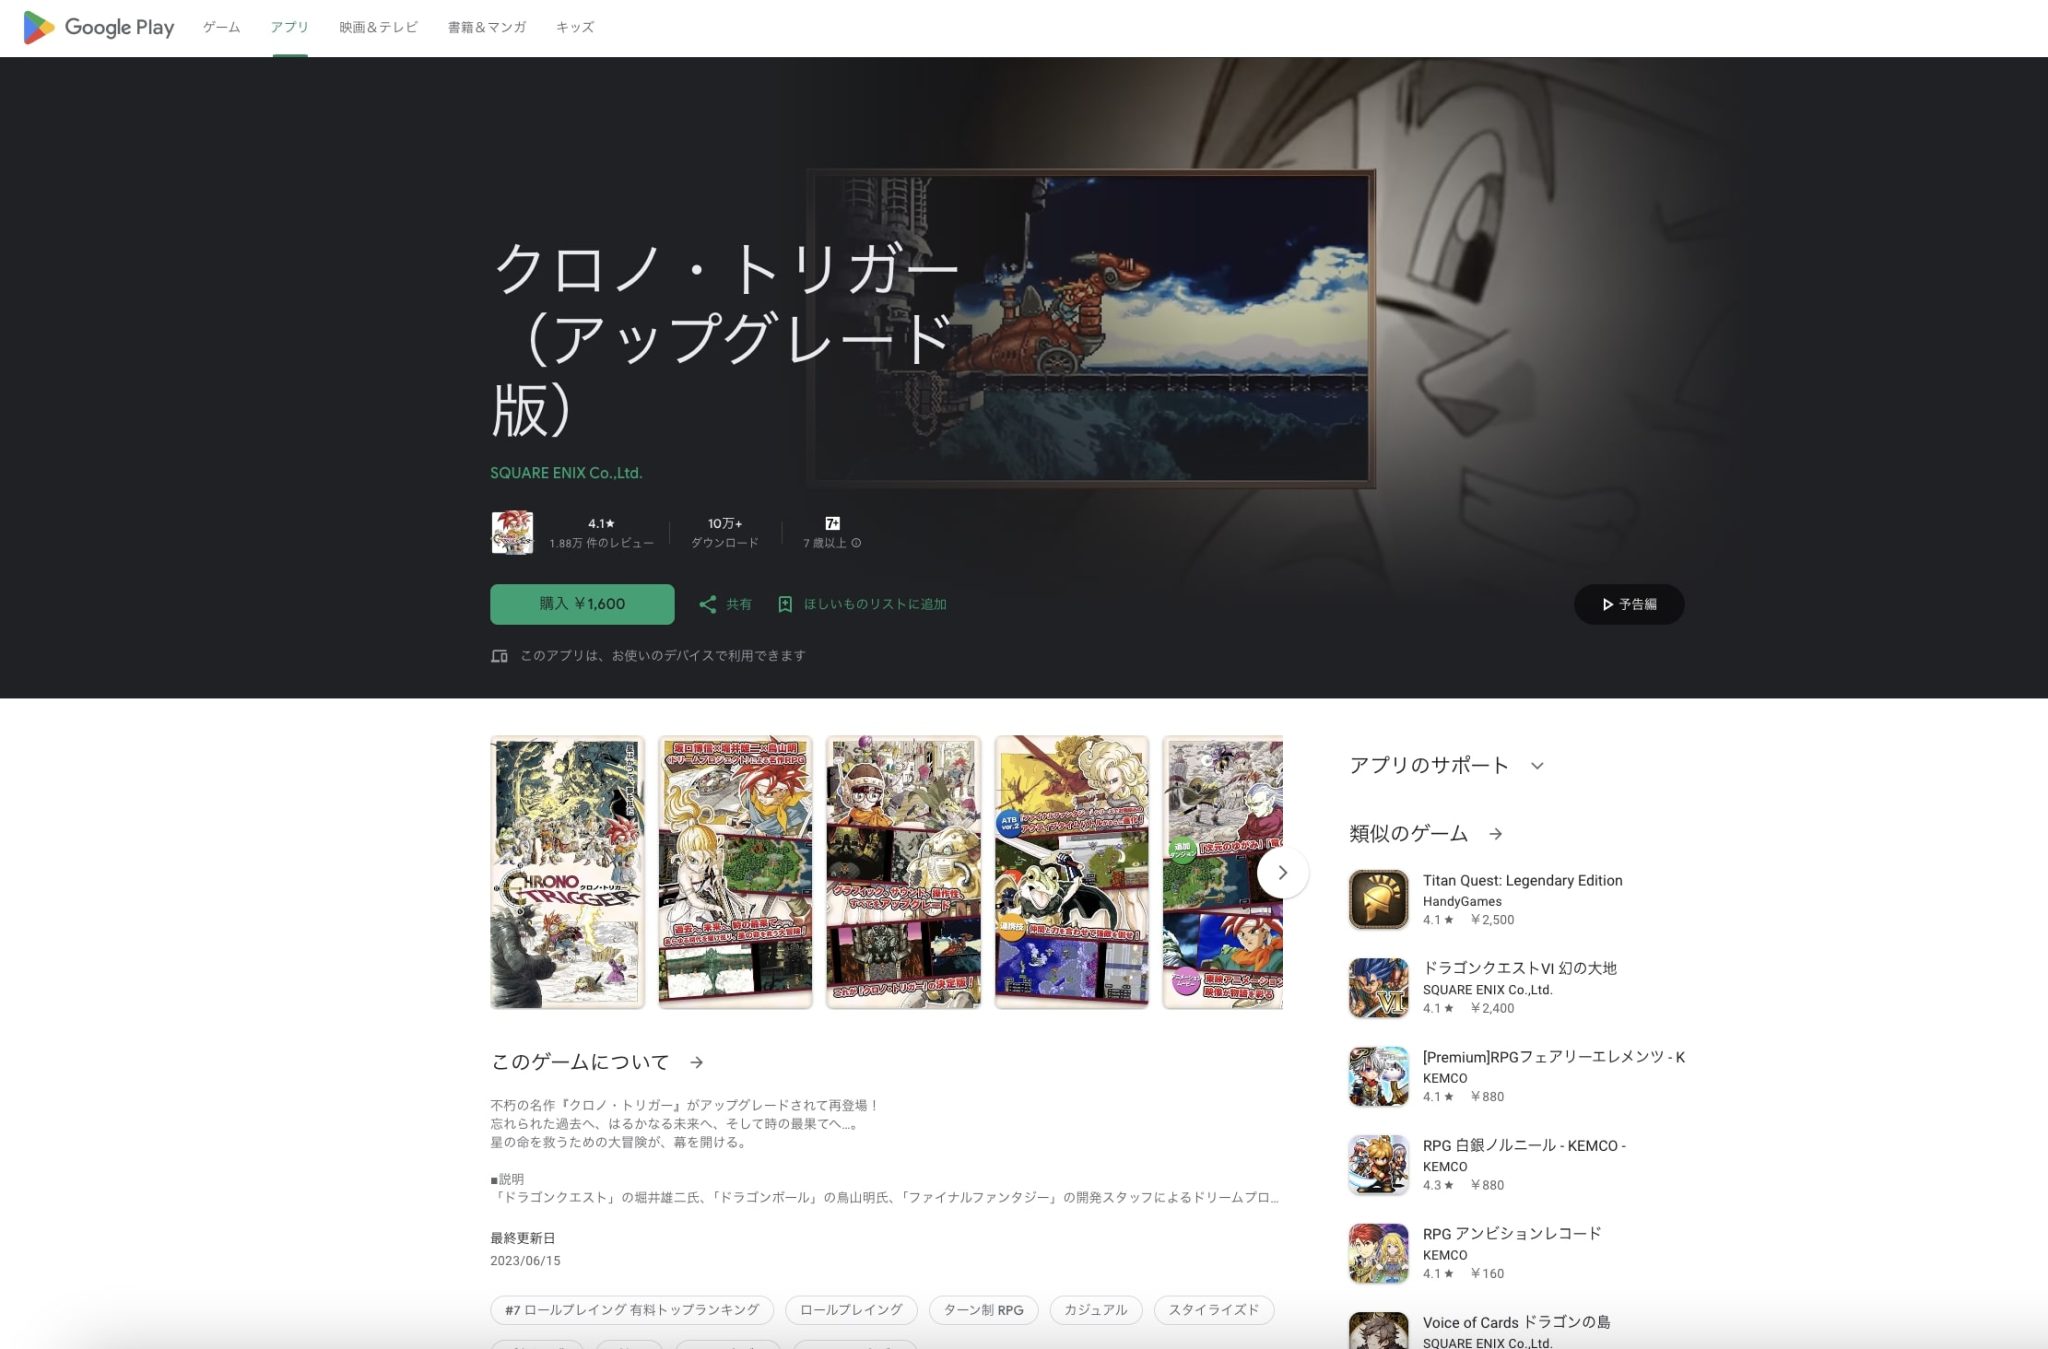Click the next arrow on the screenshot carousel
The image size is (2048, 1349).
pyautogui.click(x=1282, y=872)
